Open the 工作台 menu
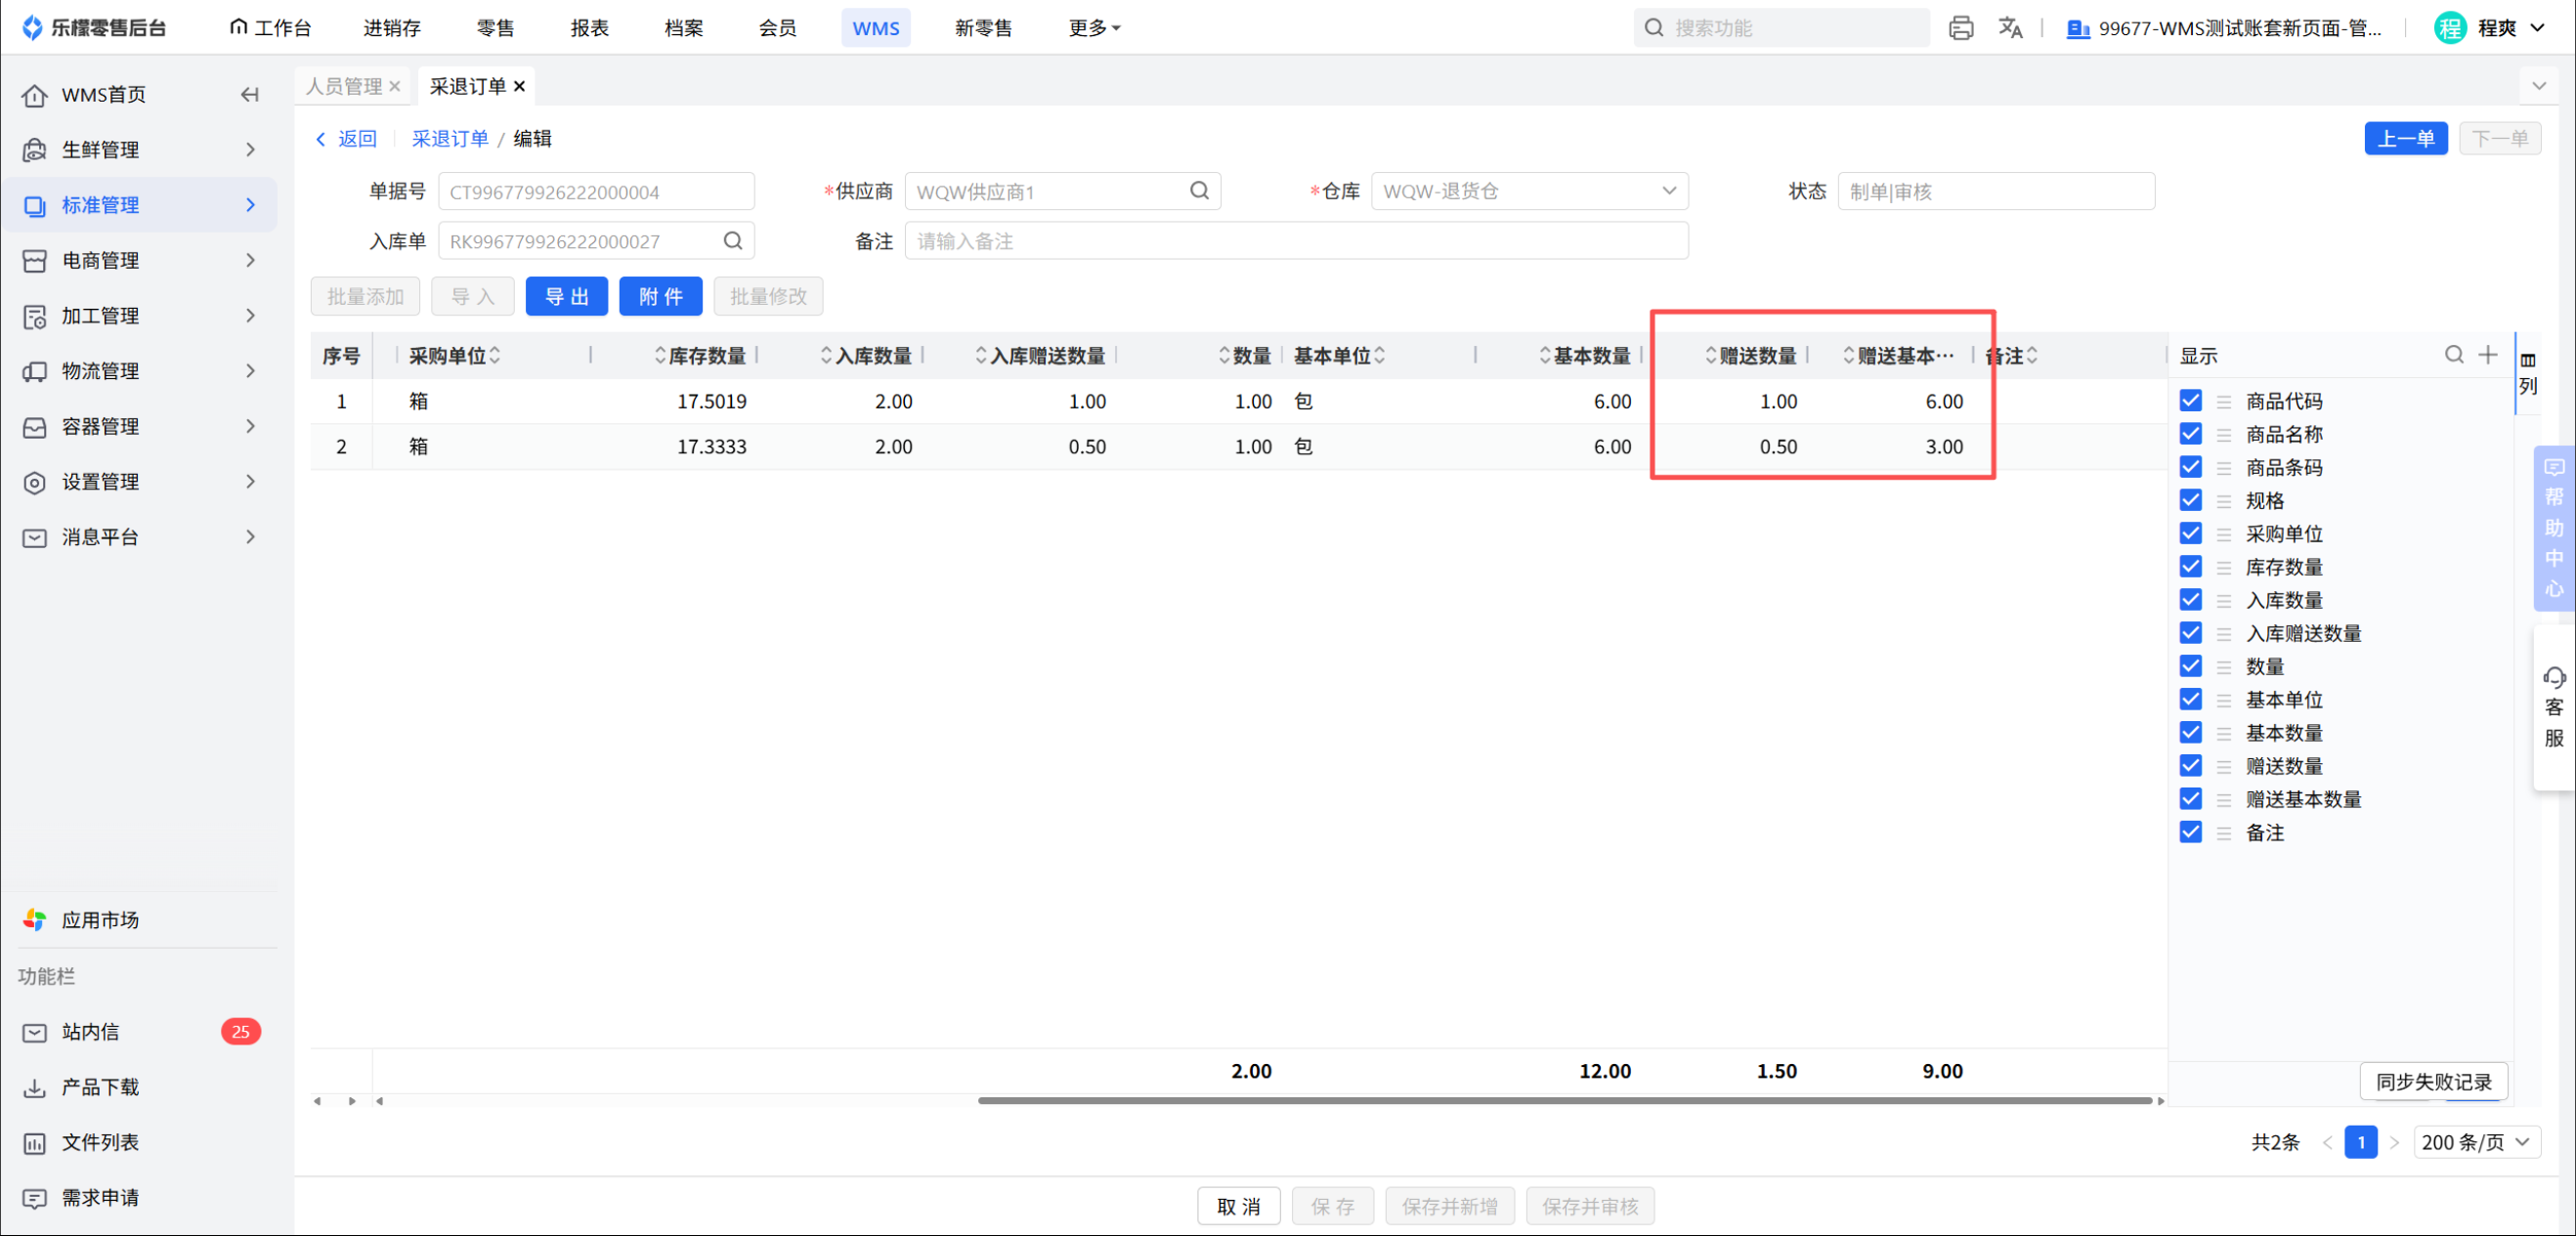The image size is (2576, 1236). click(270, 28)
